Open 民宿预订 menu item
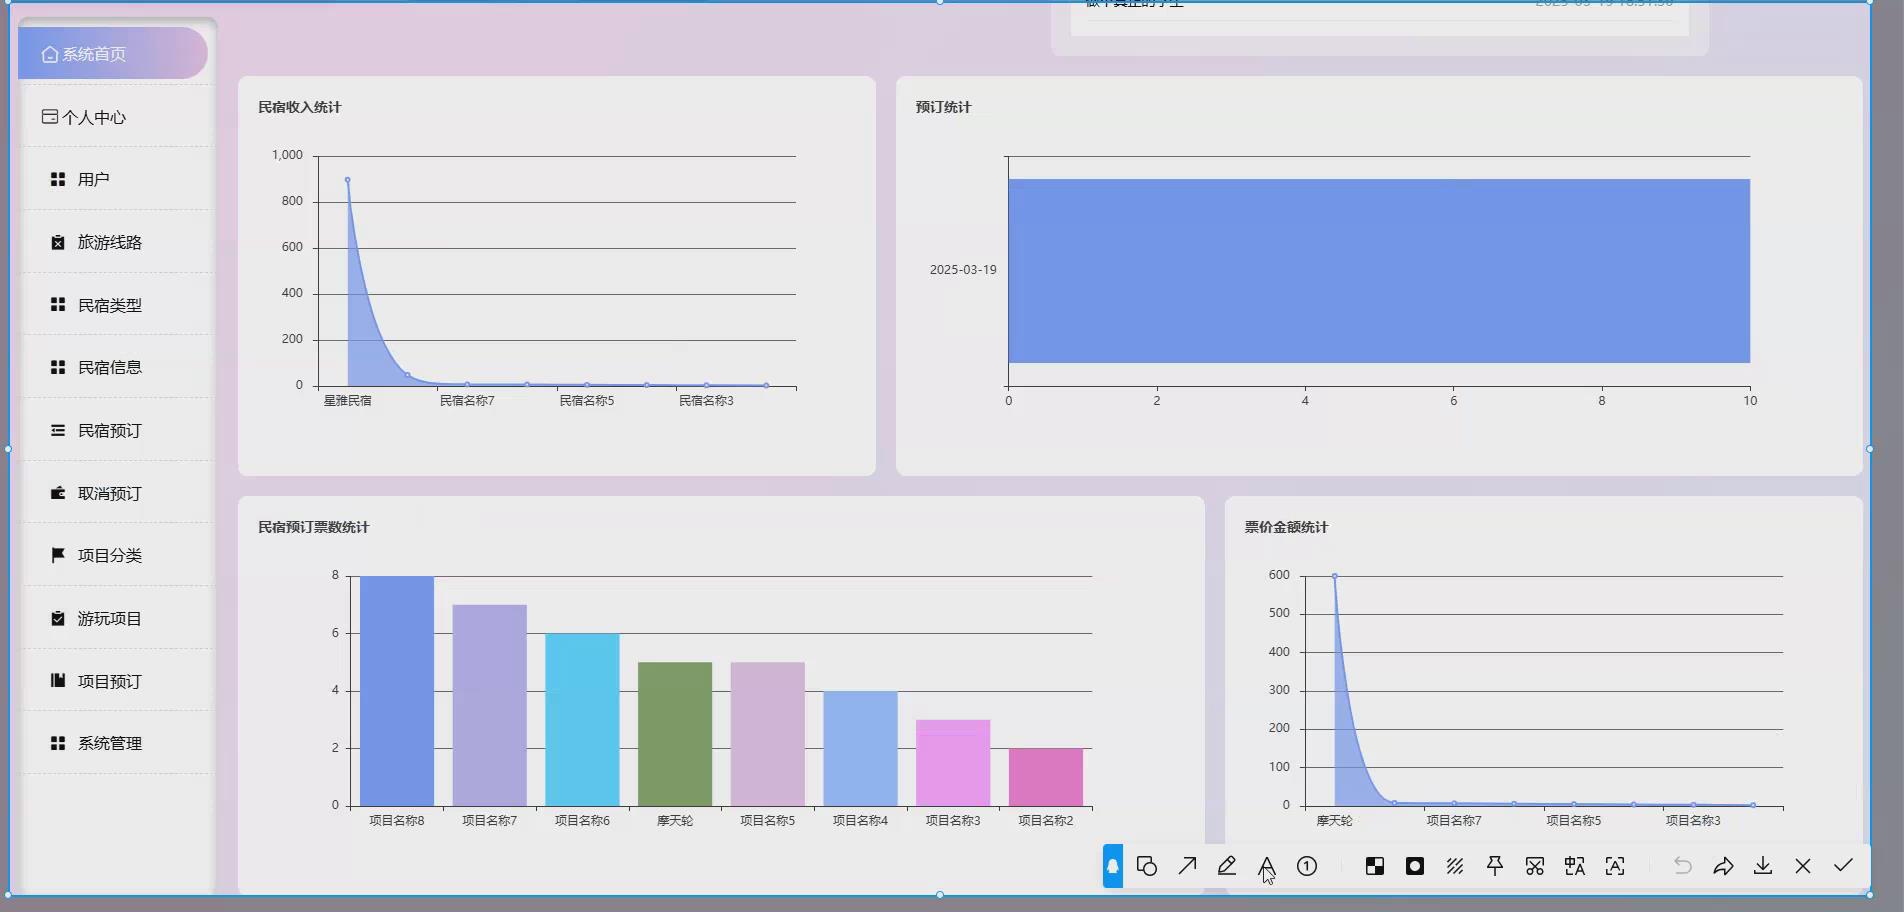The height and width of the screenshot is (912, 1904). [x=116, y=430]
